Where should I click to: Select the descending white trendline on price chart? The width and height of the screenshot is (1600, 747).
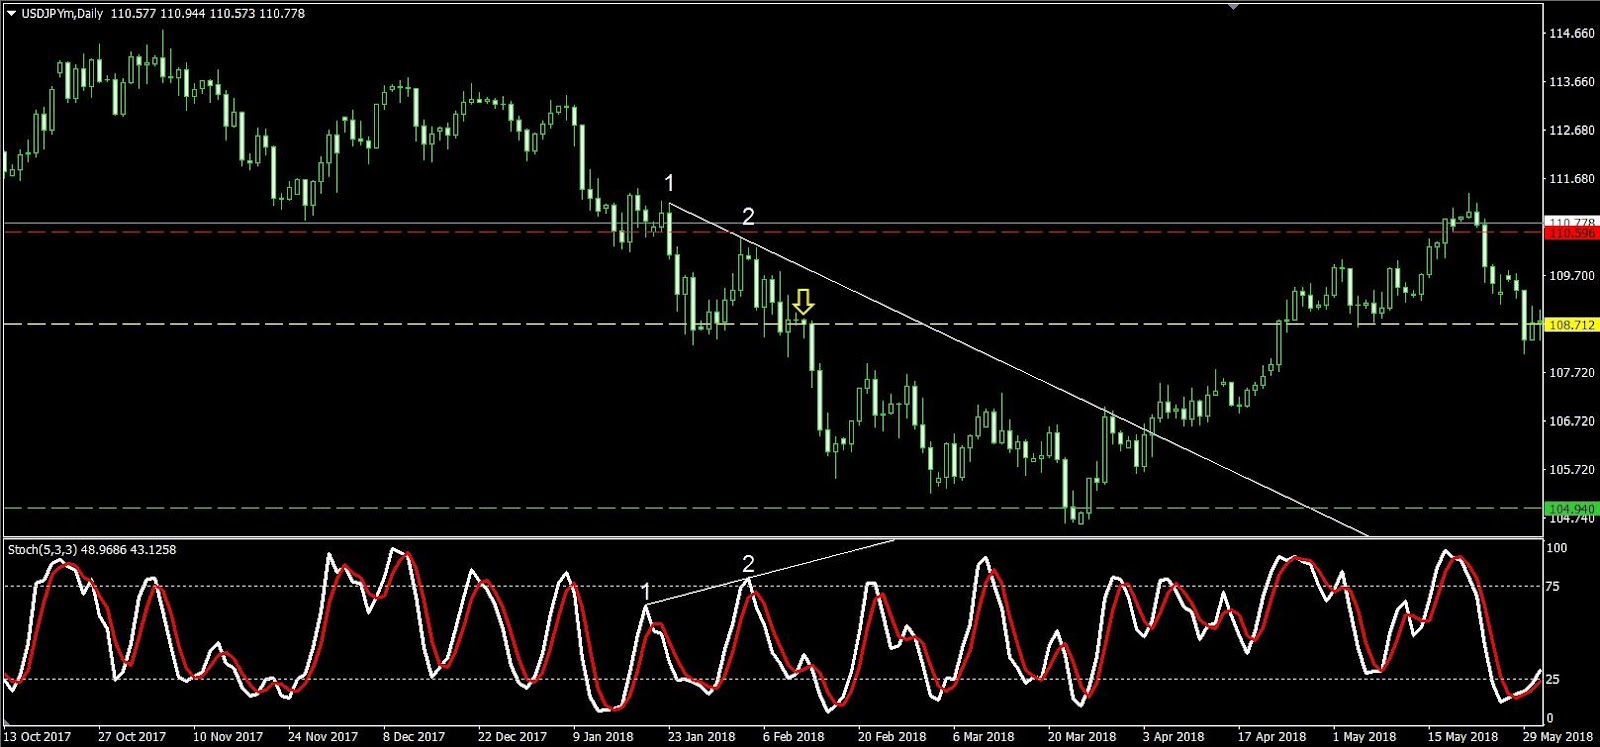click(x=1018, y=370)
